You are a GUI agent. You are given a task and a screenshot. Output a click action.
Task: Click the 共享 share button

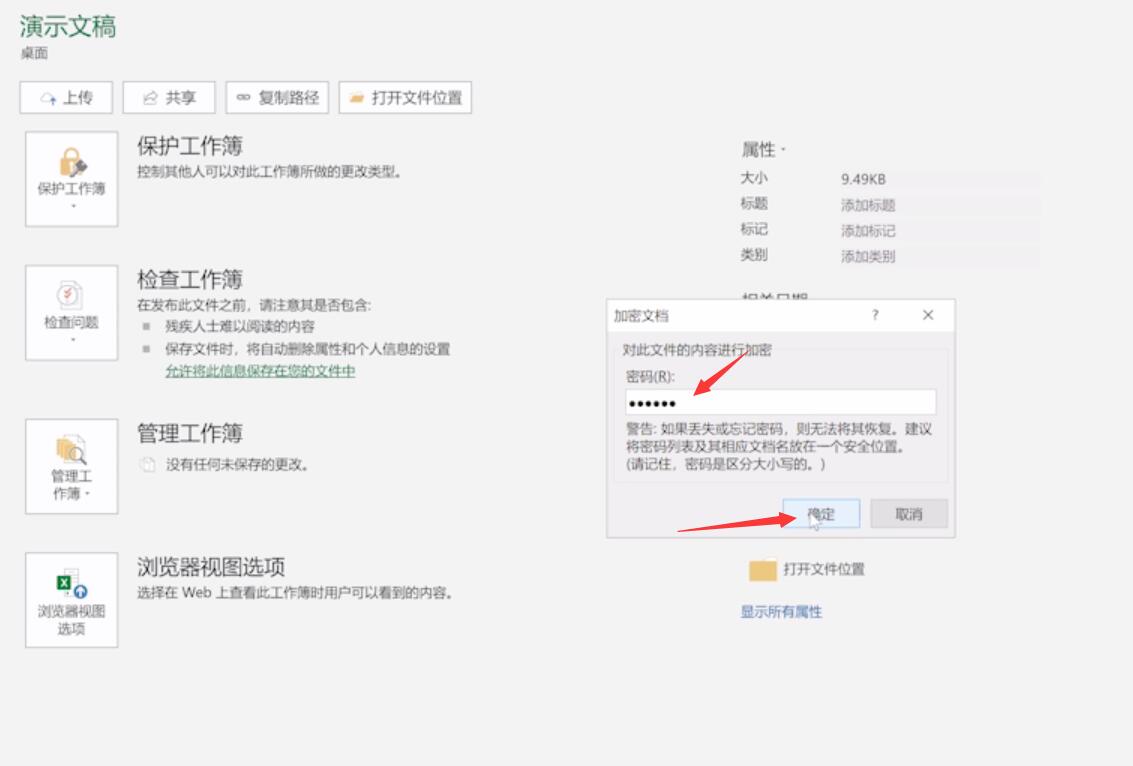tap(169, 98)
